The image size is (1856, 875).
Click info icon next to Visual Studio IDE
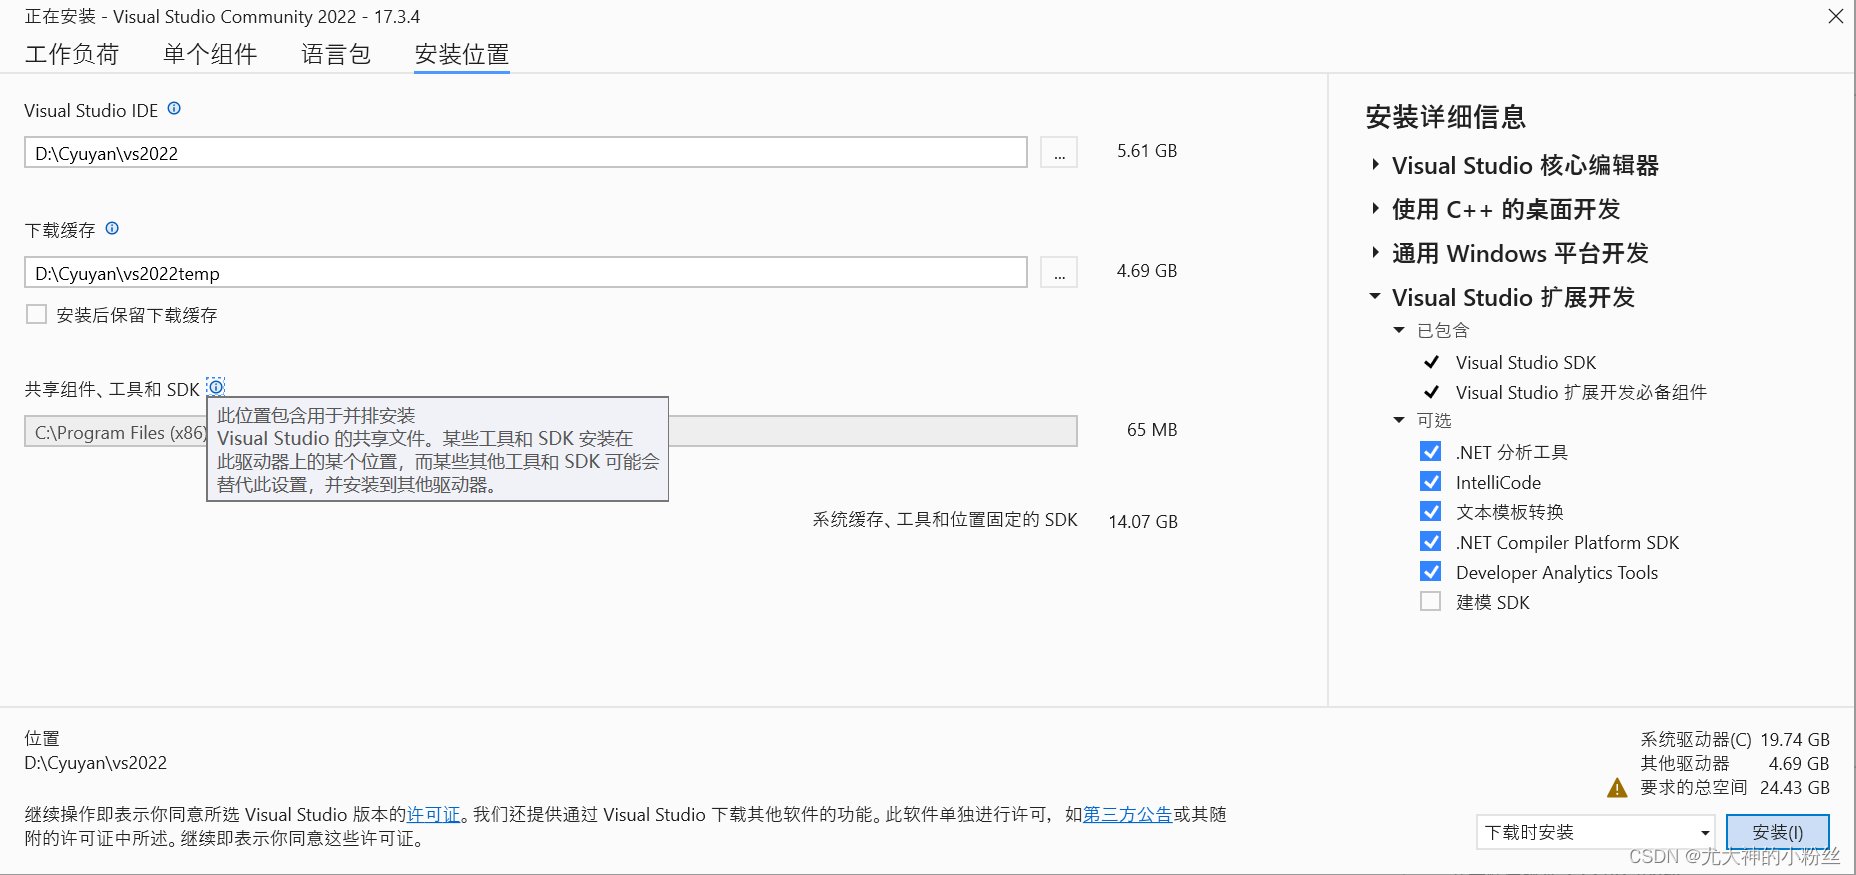tap(174, 109)
